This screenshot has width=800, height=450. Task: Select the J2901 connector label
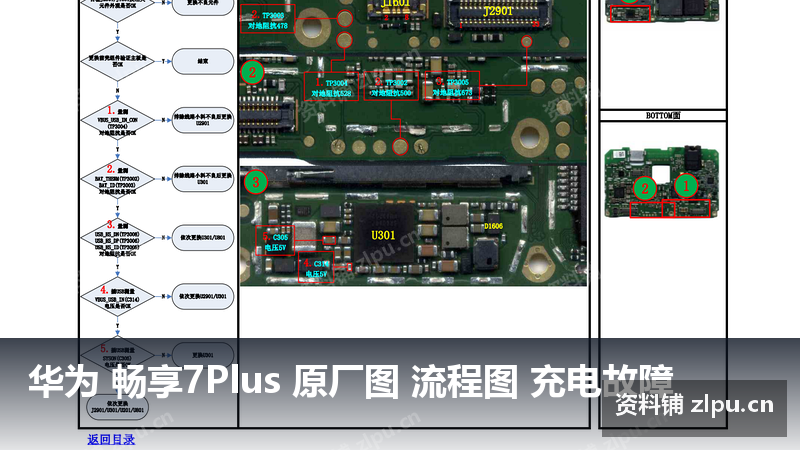click(498, 11)
